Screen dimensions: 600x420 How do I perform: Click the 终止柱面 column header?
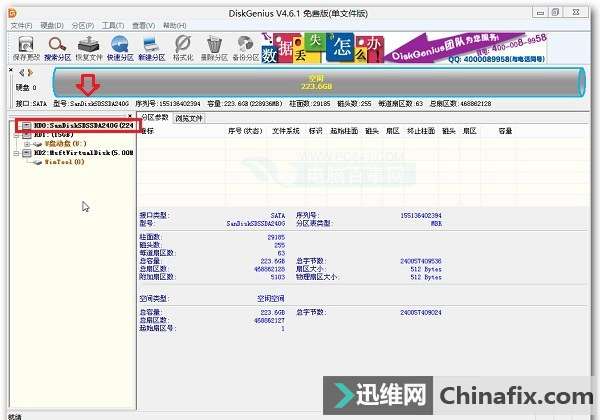tap(421, 131)
